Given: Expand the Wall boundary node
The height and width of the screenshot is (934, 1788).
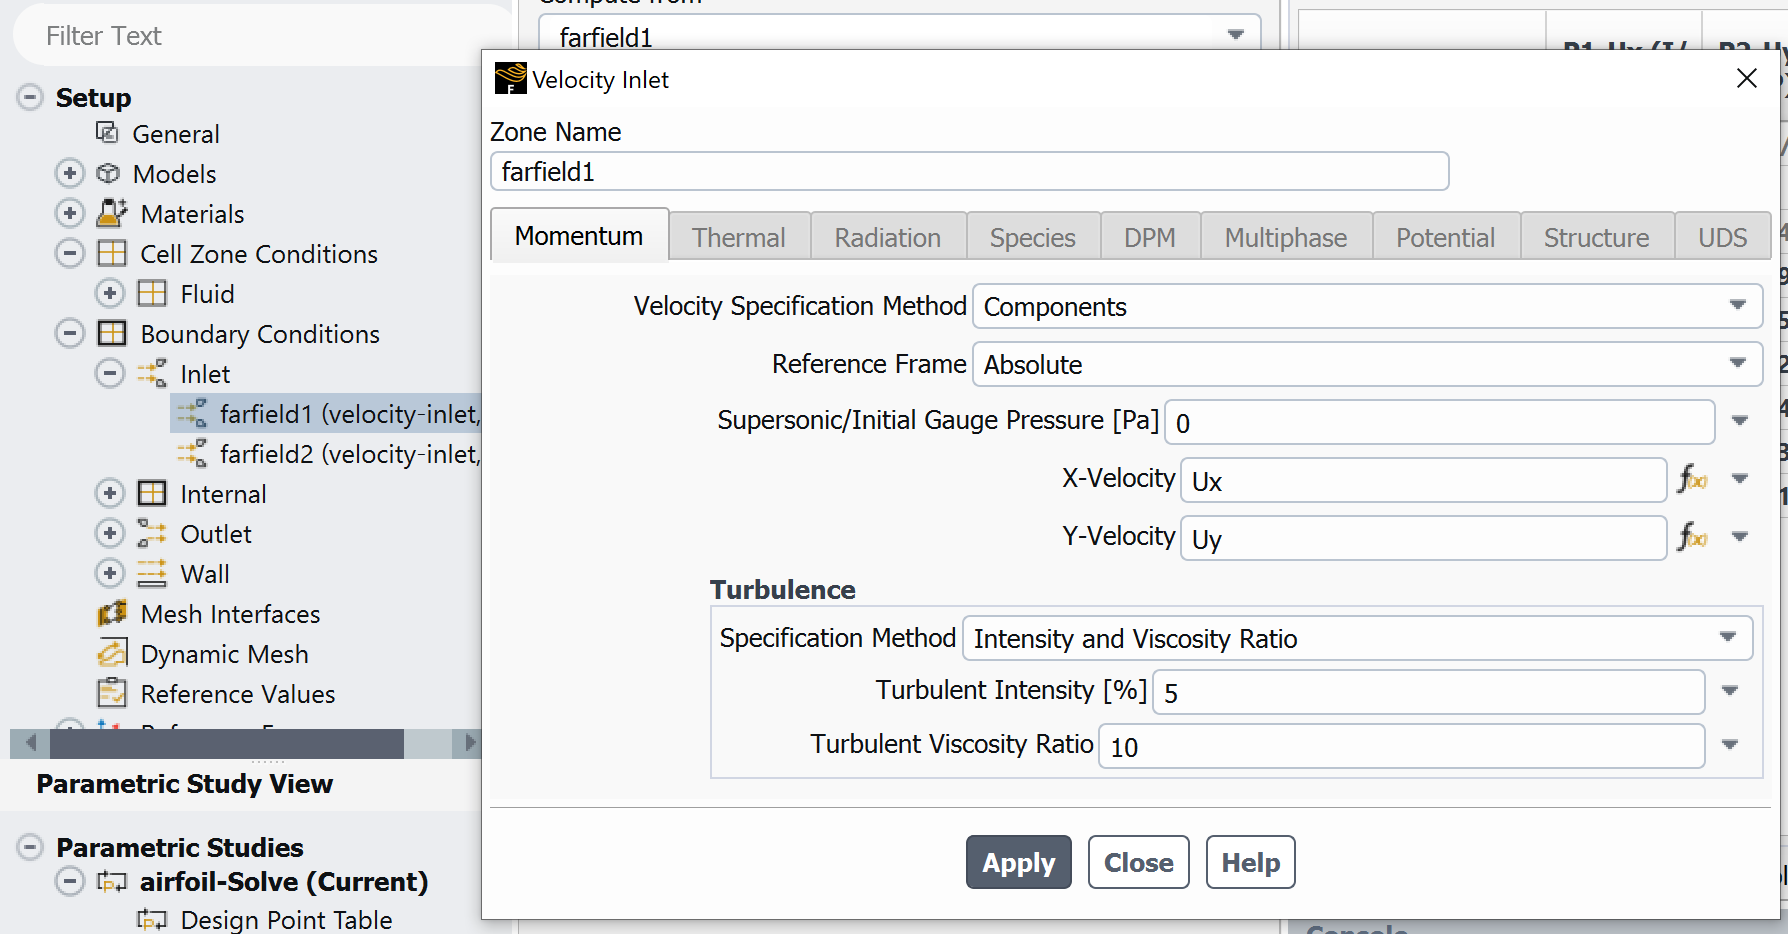Looking at the screenshot, I should pos(110,573).
